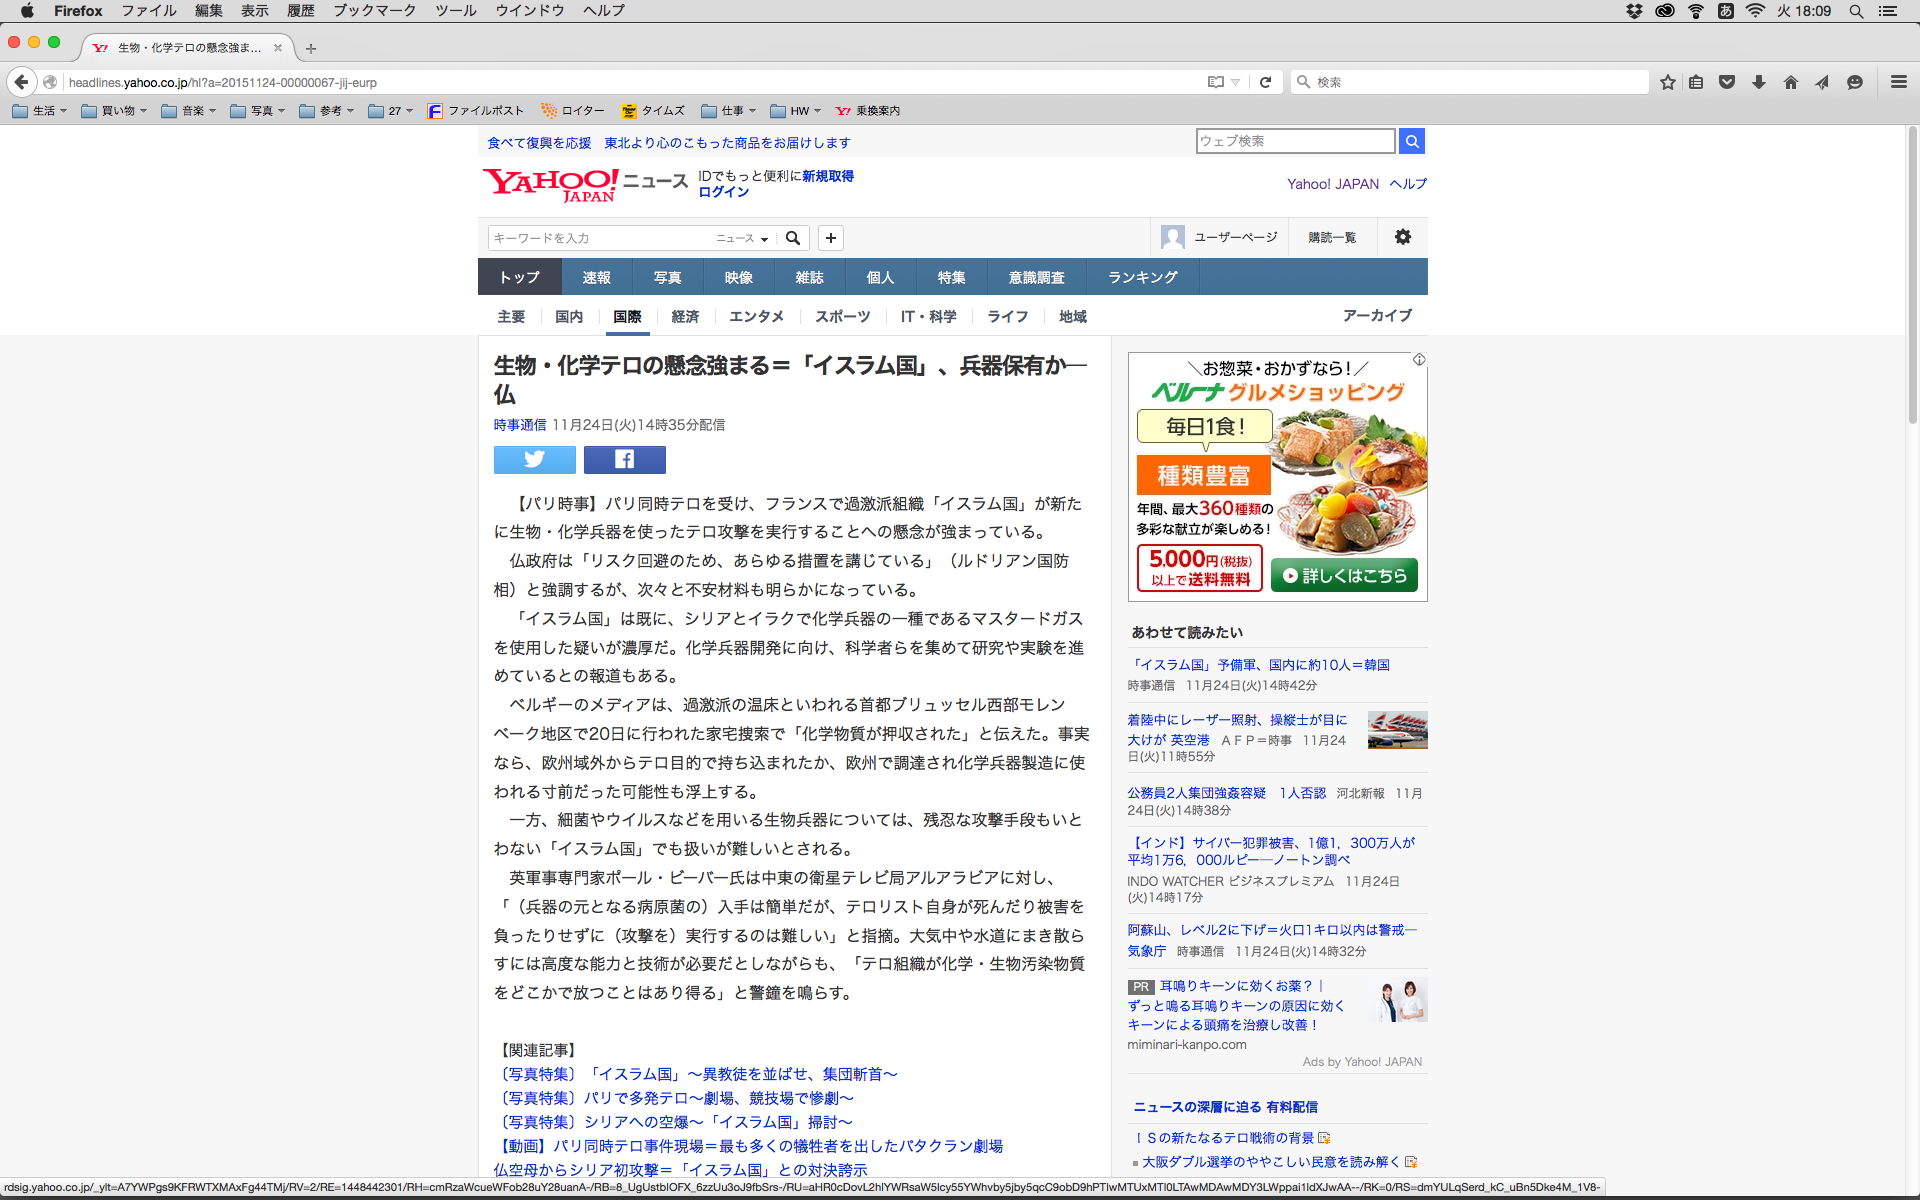Reload the page with refresh icon
This screenshot has width=1920, height=1200.
coord(1265,82)
